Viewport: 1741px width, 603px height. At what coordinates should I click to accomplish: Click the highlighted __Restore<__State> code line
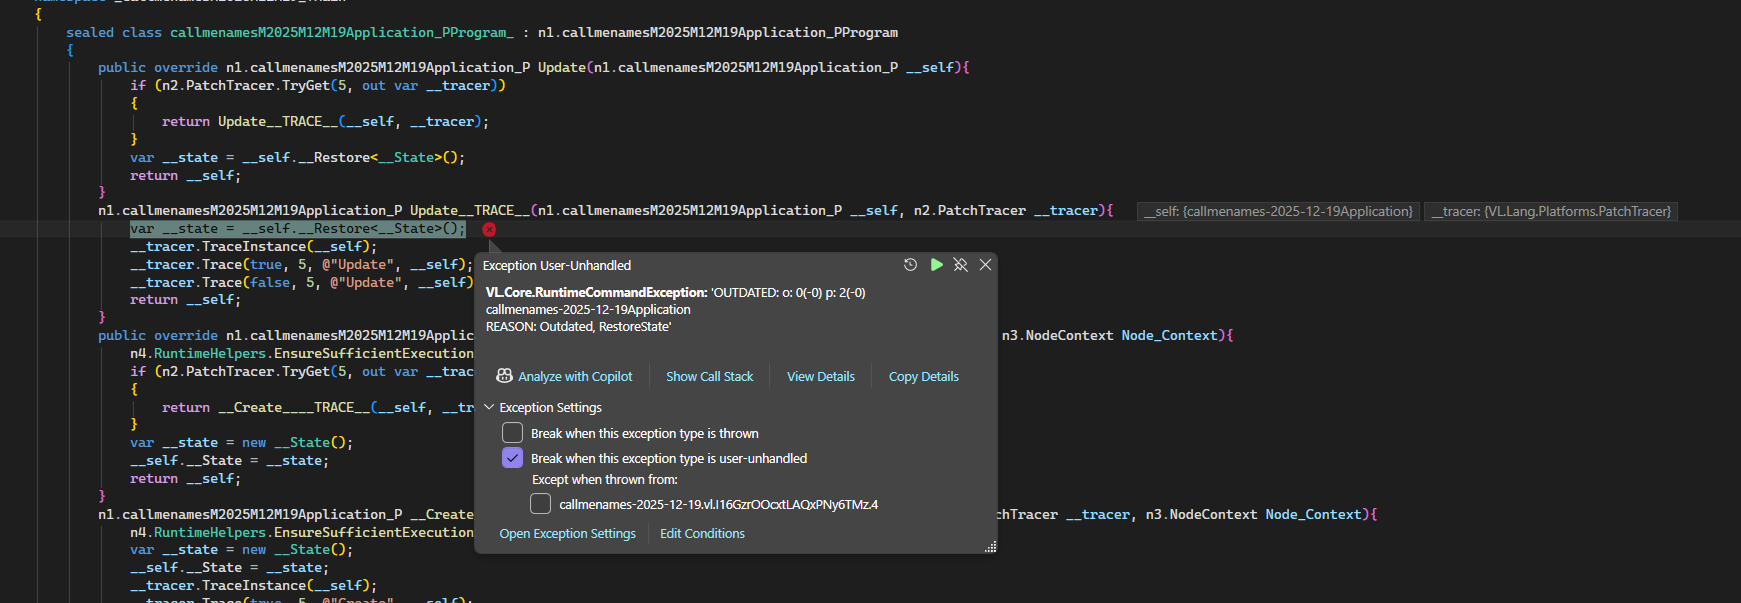(298, 229)
